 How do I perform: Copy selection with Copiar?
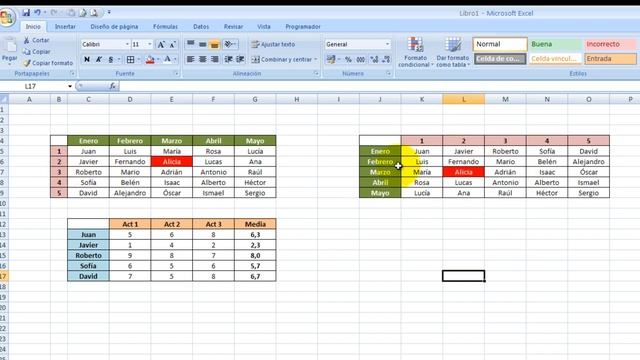(x=36, y=51)
